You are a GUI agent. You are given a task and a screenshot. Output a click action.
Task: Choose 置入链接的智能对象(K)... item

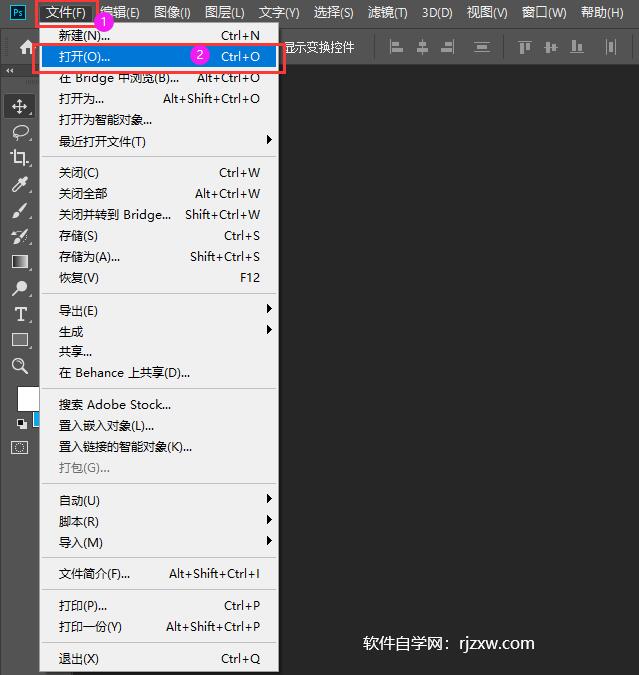[x=159, y=447]
